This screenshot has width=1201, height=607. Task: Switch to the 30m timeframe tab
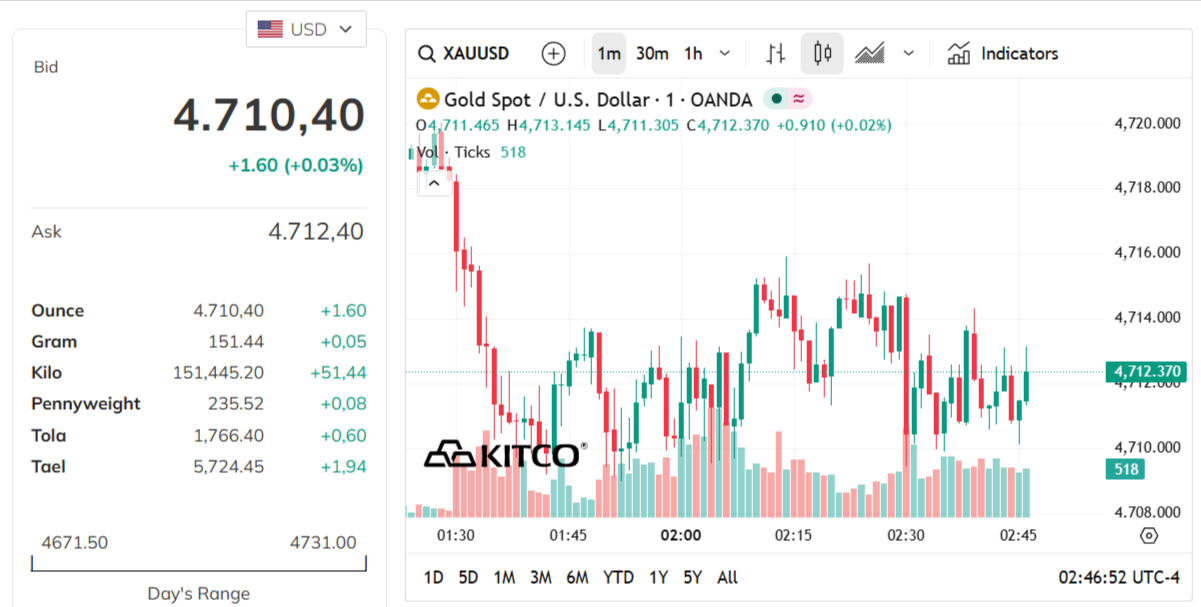pyautogui.click(x=652, y=53)
